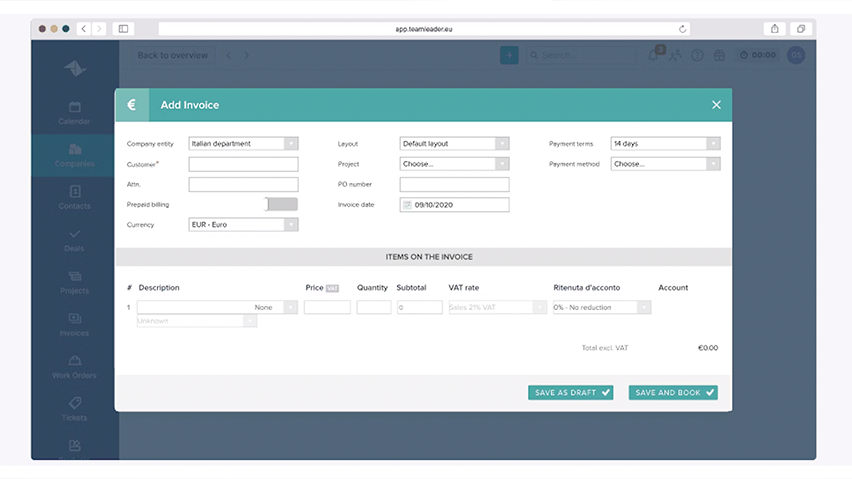Open Calendar in the sidebar

click(74, 113)
